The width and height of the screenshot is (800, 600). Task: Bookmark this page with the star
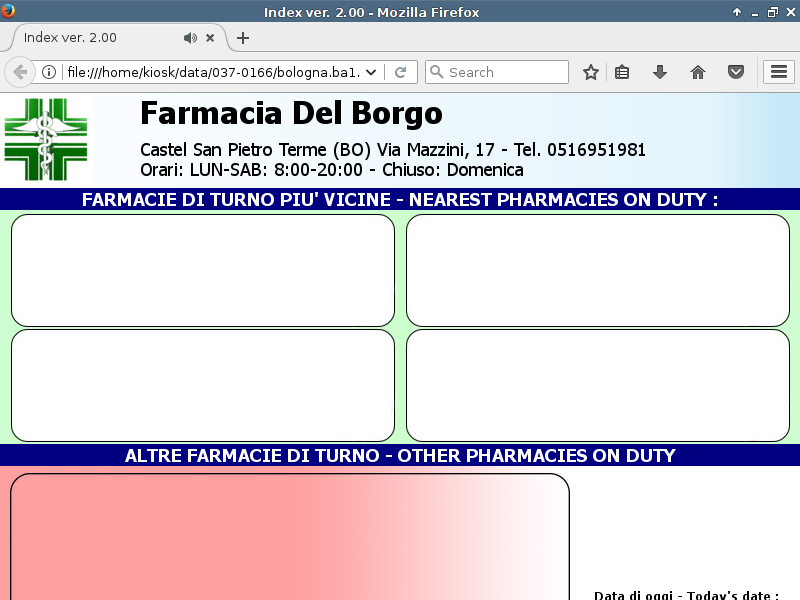click(591, 72)
